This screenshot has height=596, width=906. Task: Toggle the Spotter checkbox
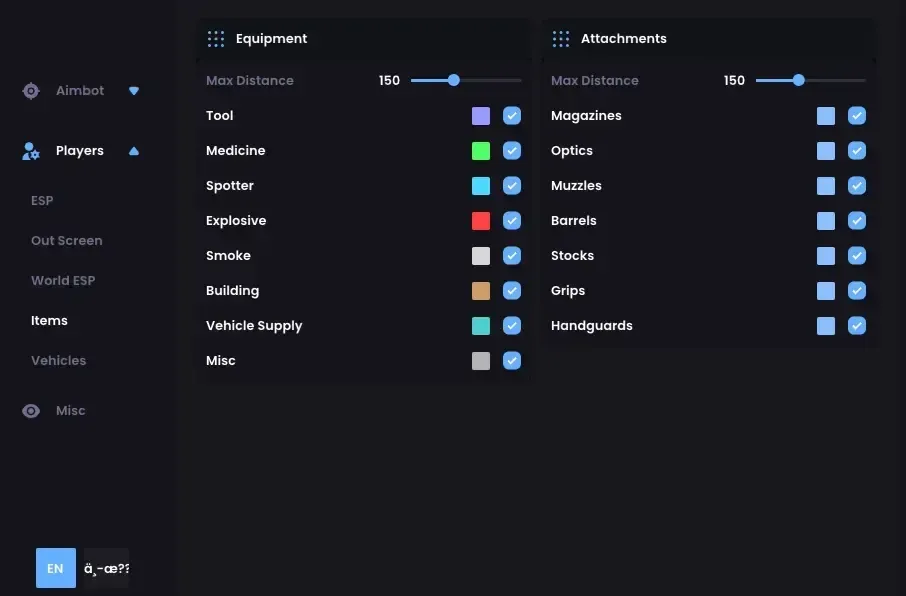click(512, 186)
